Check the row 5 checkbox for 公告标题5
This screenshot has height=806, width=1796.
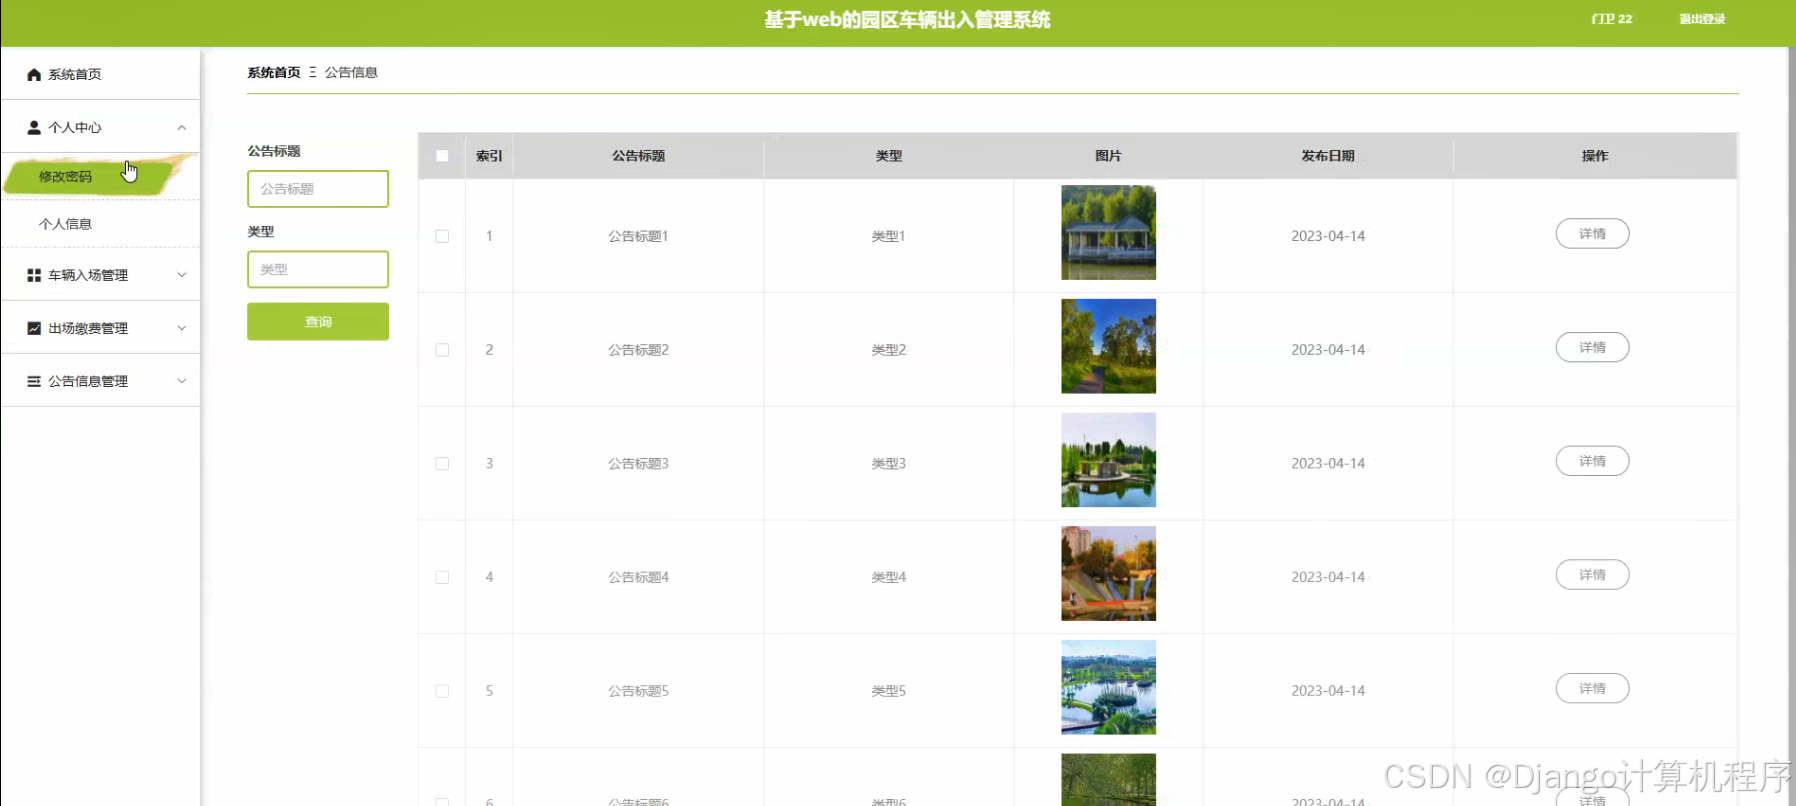pos(442,691)
